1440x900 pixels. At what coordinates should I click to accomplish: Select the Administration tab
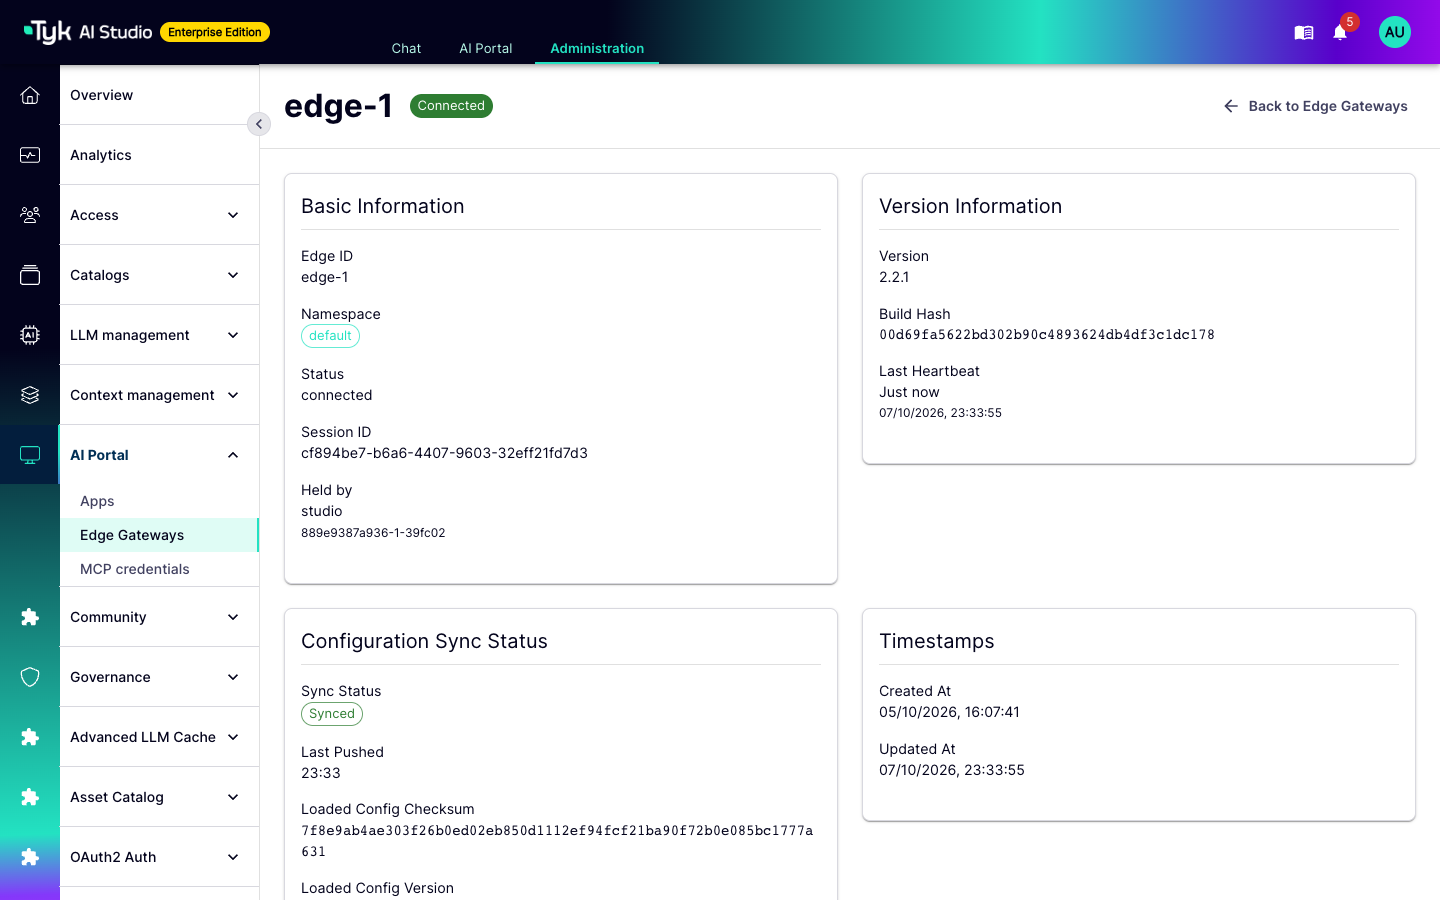pyautogui.click(x=597, y=48)
